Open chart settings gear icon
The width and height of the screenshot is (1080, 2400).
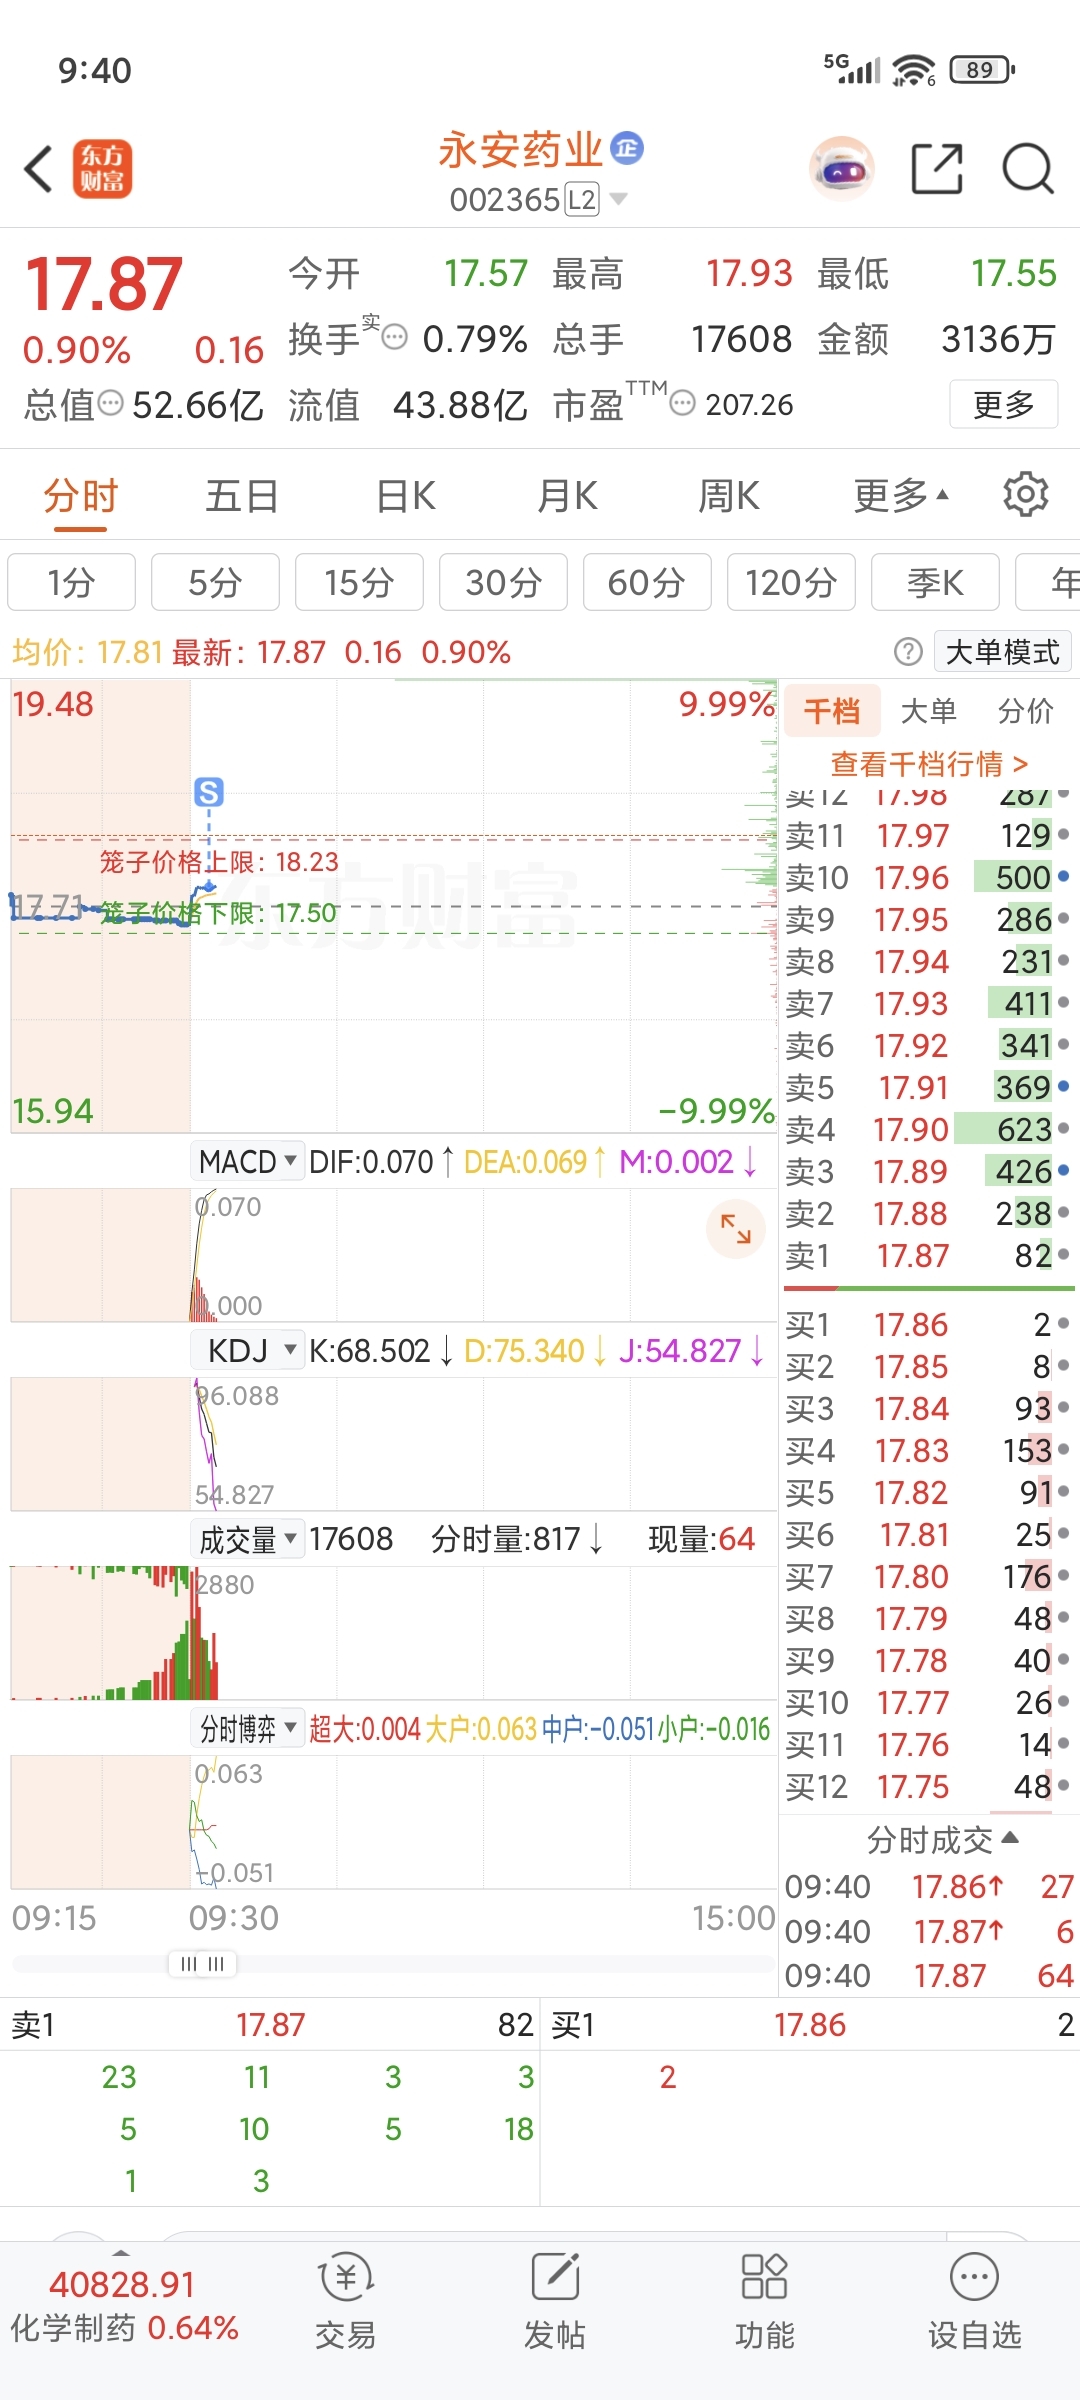click(x=1025, y=494)
